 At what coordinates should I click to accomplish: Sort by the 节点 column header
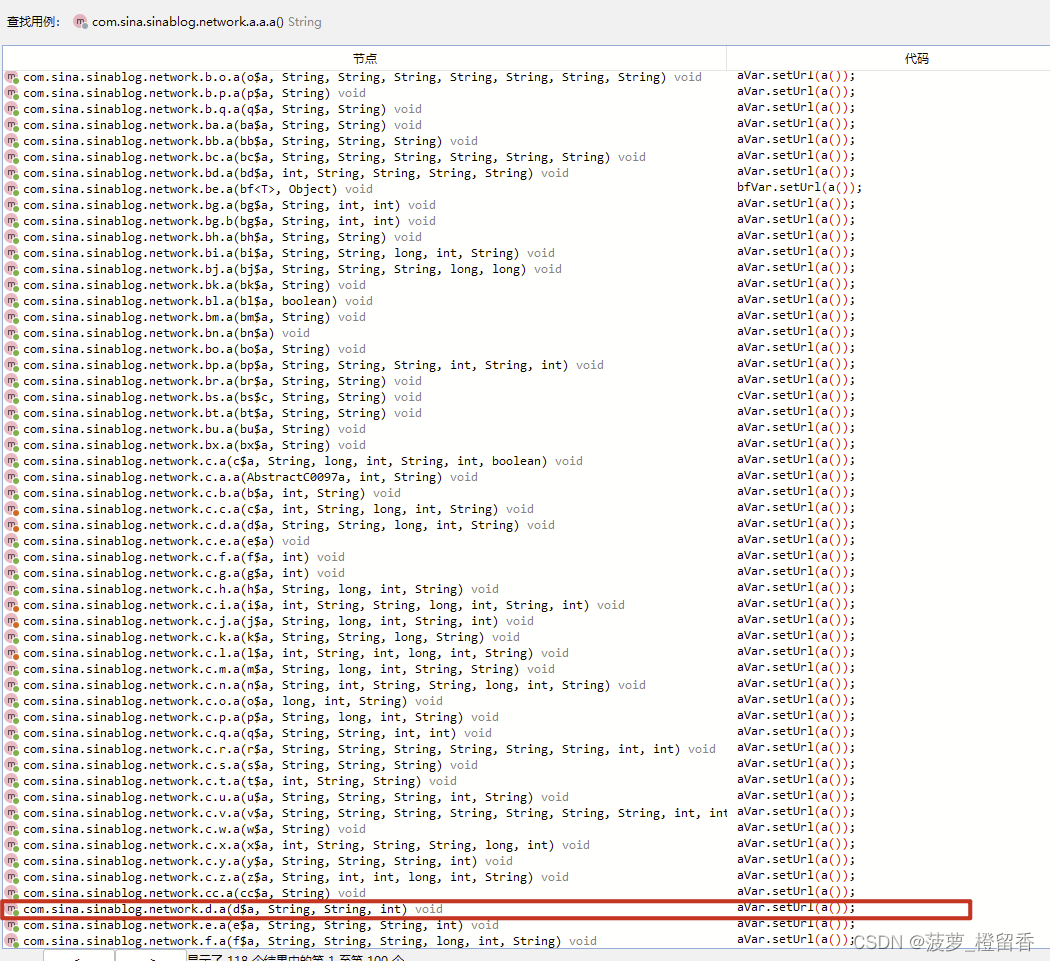pos(364,59)
